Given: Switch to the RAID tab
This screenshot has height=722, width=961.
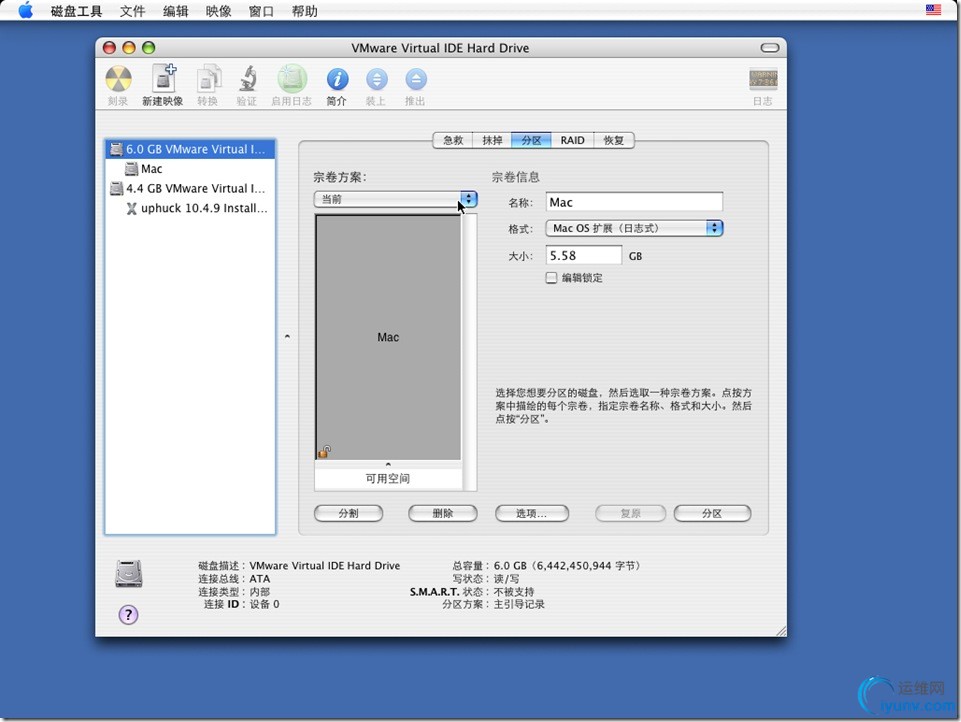Looking at the screenshot, I should (572, 141).
